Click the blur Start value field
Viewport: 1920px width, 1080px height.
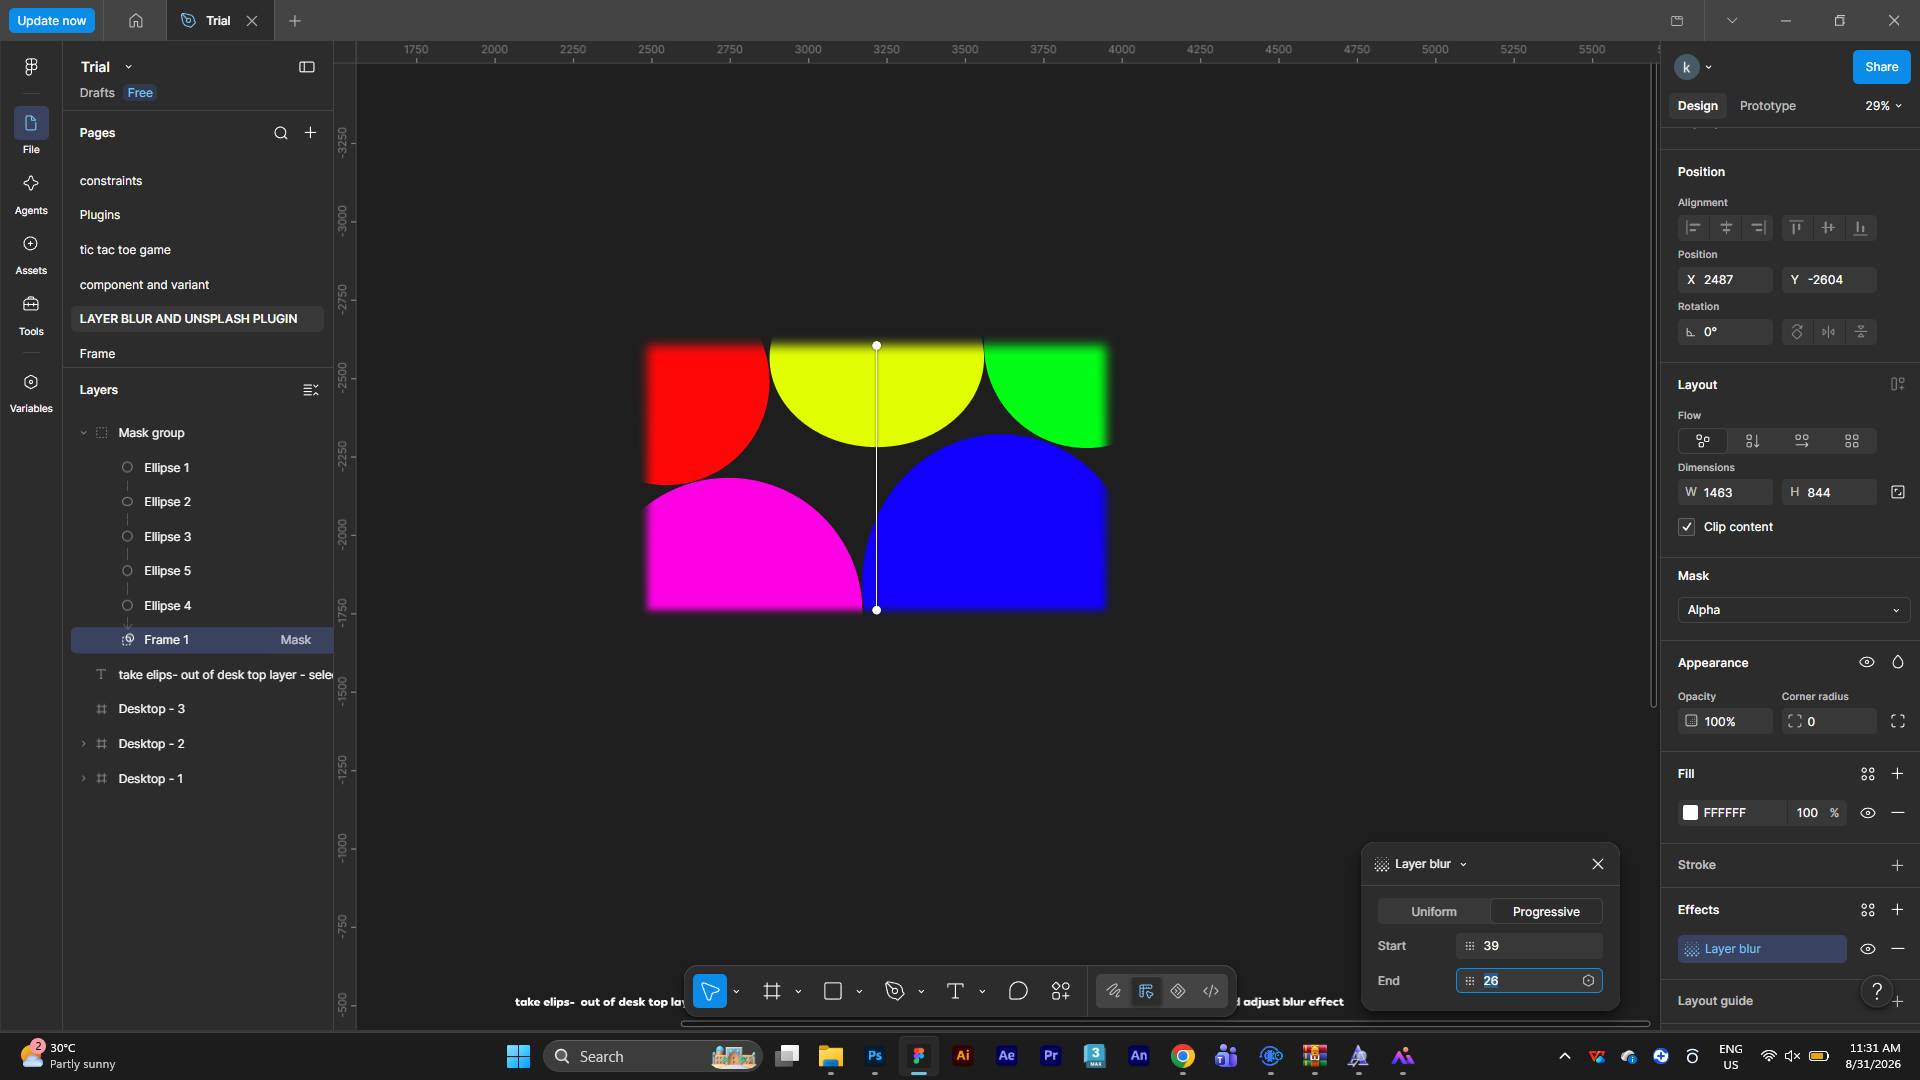point(1529,946)
